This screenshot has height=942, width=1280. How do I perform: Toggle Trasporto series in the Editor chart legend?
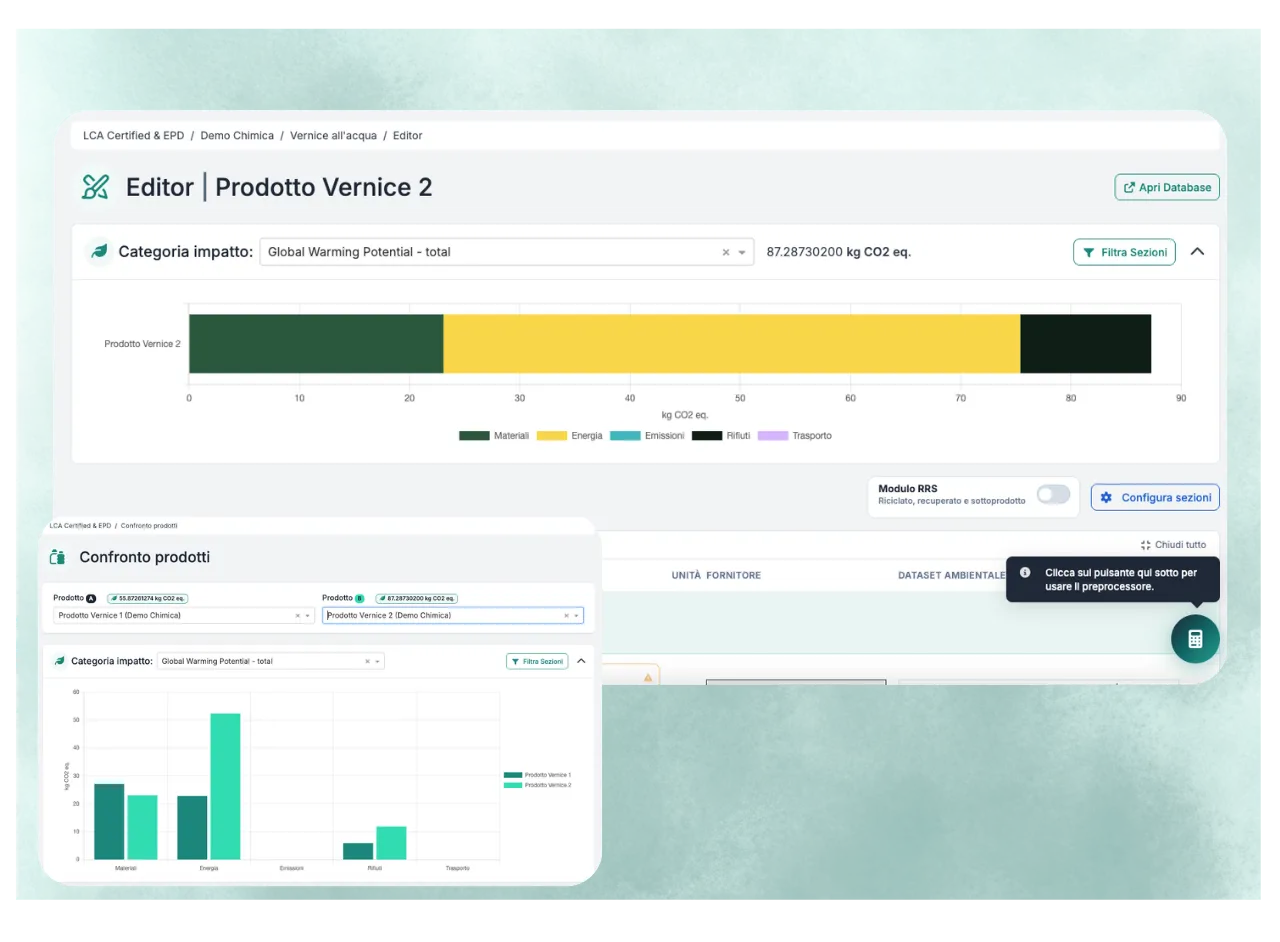coord(795,436)
